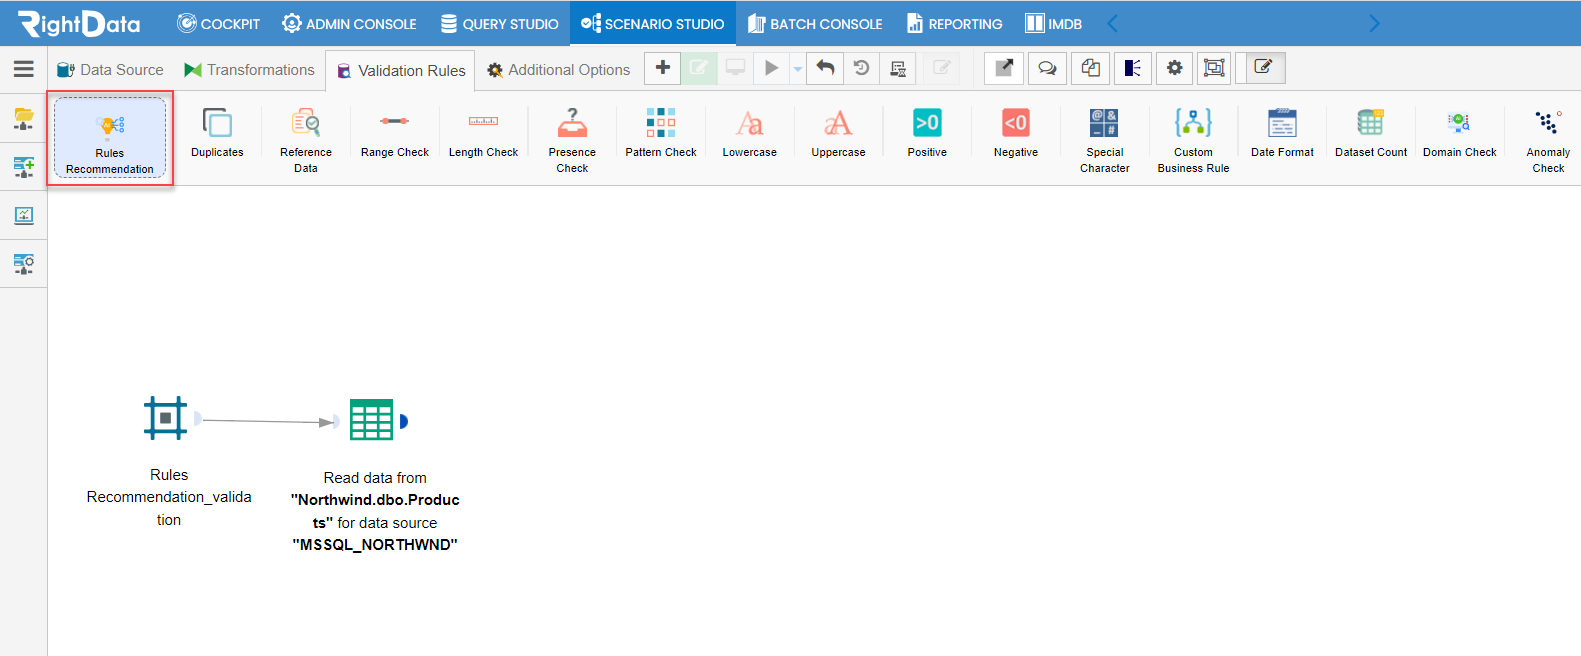The image size is (1581, 656).
Task: Select the Rules Recommendation_validation node
Action: click(165, 418)
